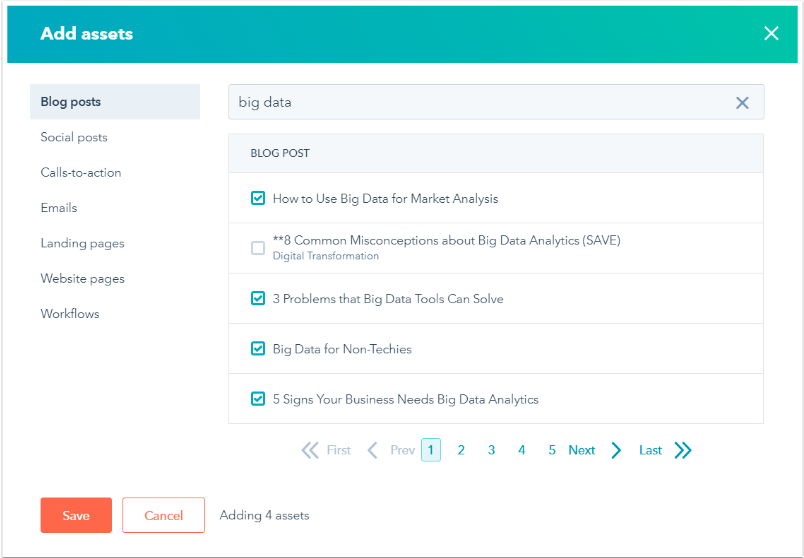Image resolution: width=804 pixels, height=558 pixels.
Task: Click the Next page chevron icon
Action: (616, 450)
